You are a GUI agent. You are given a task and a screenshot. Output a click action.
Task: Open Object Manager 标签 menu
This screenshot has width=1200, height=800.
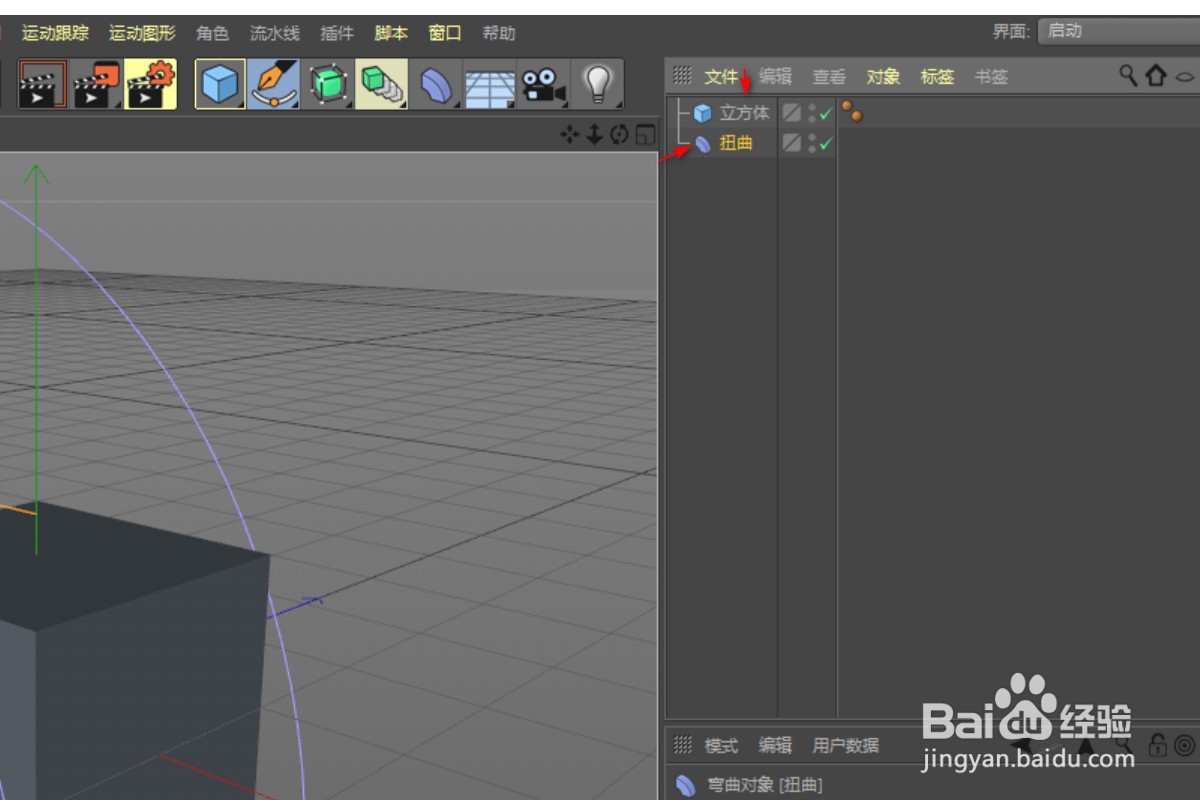coord(937,76)
